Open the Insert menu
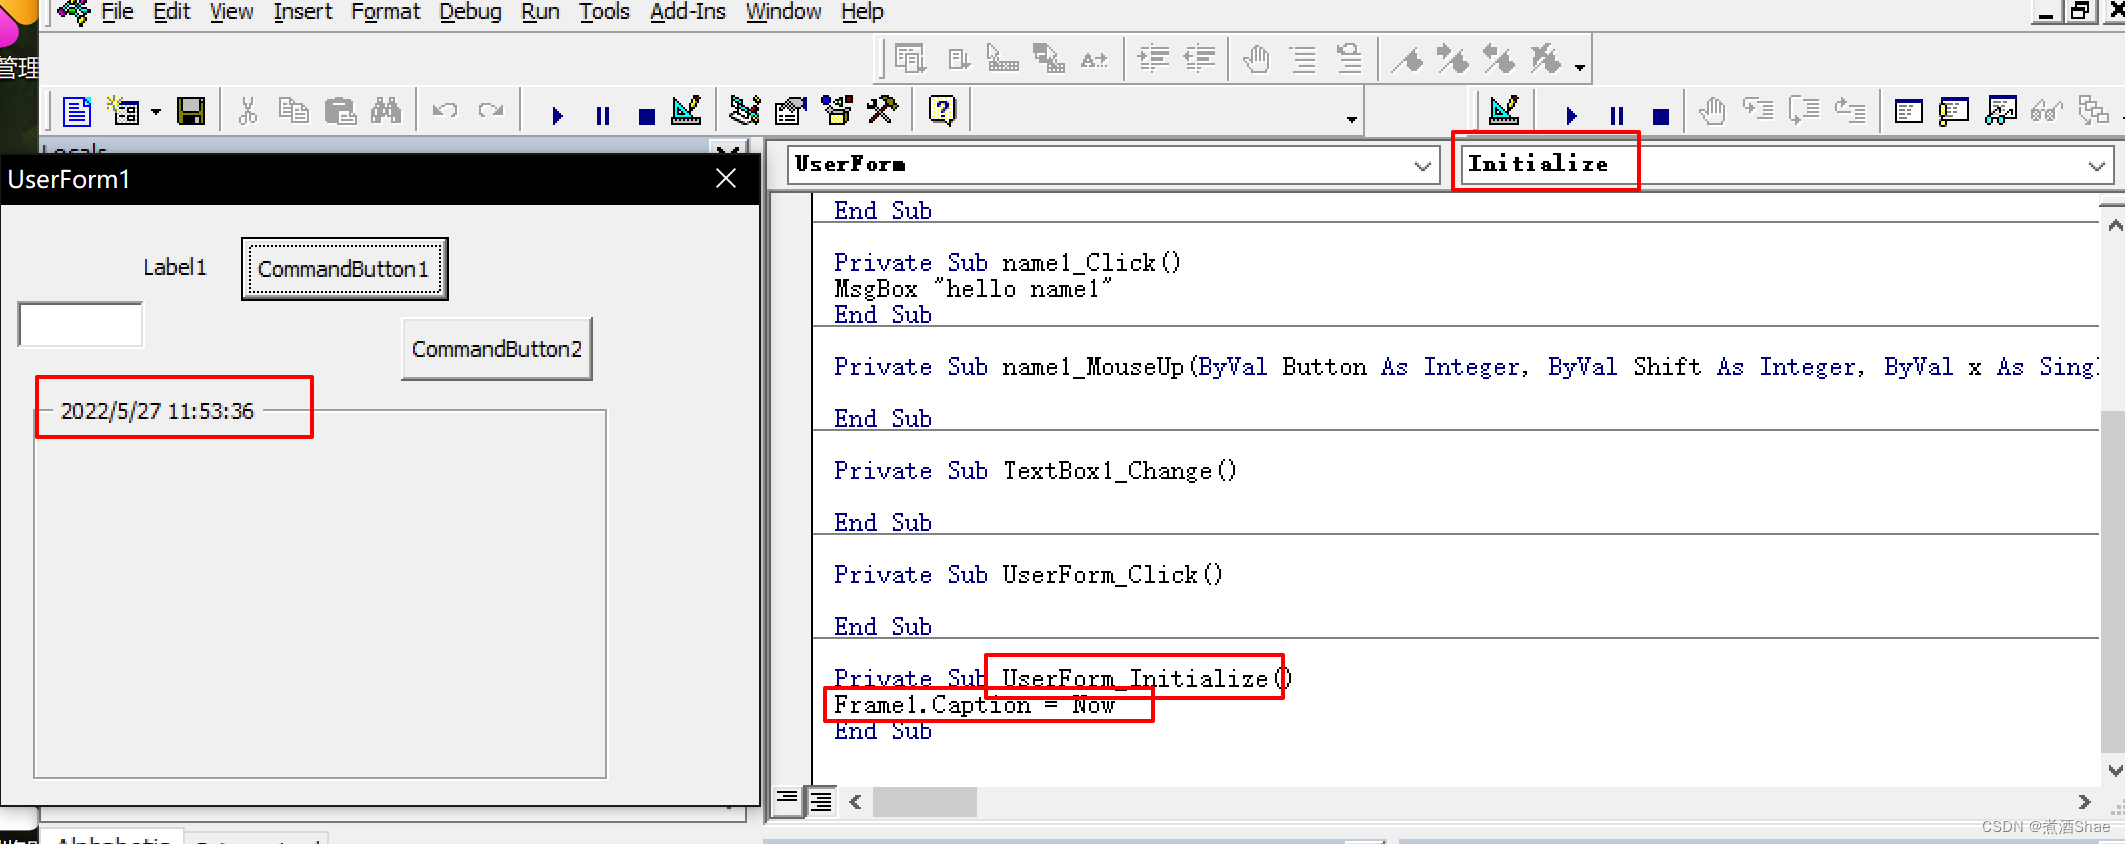Image resolution: width=2125 pixels, height=844 pixels. click(x=302, y=12)
